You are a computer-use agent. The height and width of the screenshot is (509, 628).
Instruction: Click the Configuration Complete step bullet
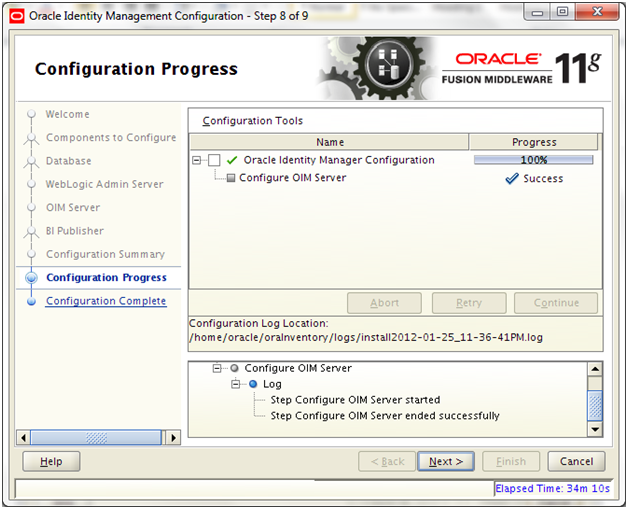point(31,301)
